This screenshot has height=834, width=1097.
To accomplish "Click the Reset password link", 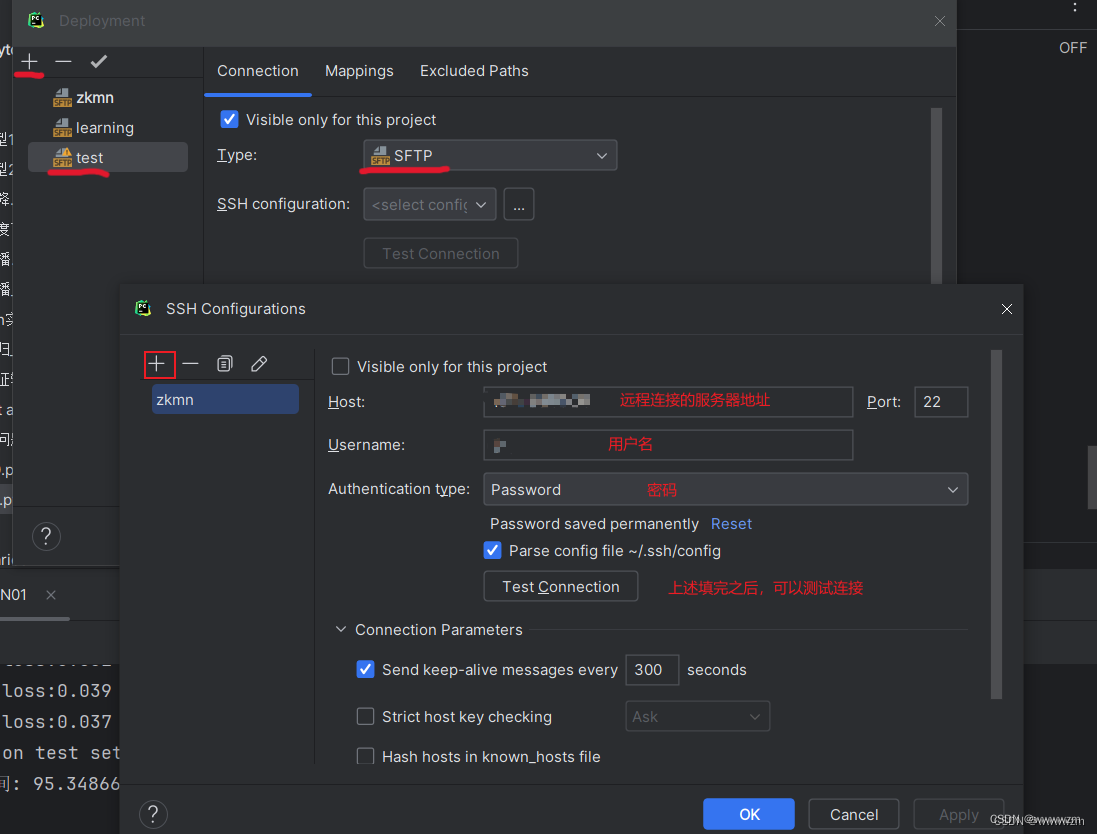I will pyautogui.click(x=731, y=524).
